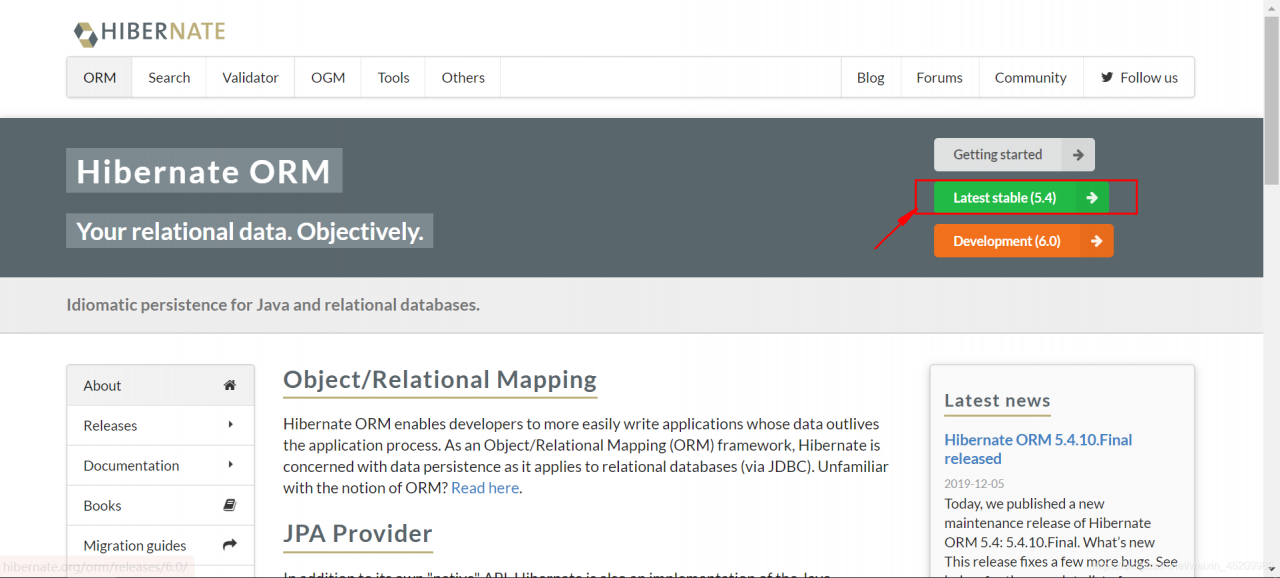Image resolution: width=1280 pixels, height=578 pixels.
Task: Click the JPA Provider heading
Action: (358, 534)
